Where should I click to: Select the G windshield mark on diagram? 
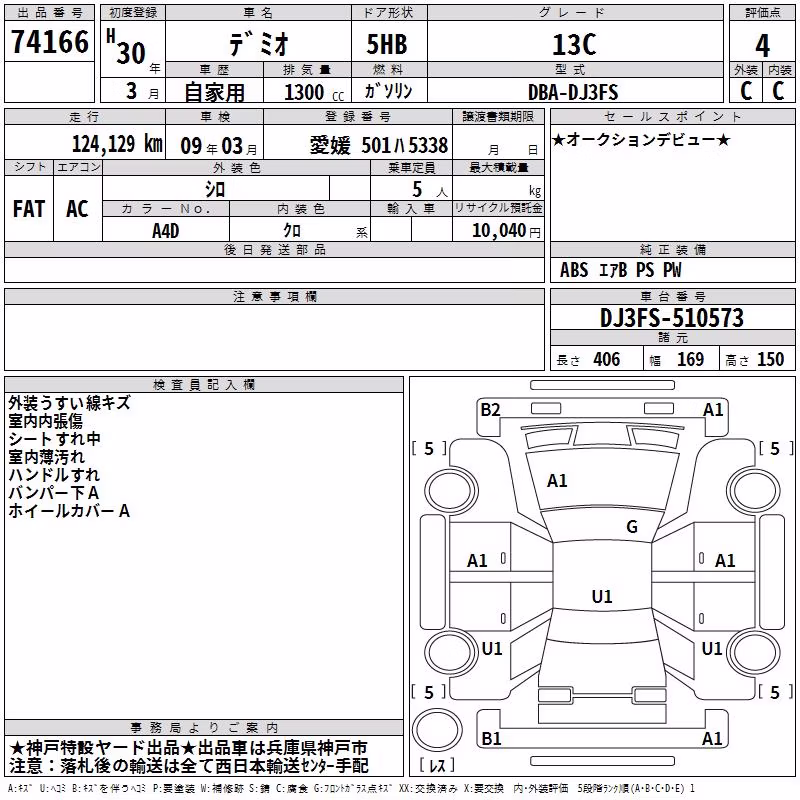(632, 527)
